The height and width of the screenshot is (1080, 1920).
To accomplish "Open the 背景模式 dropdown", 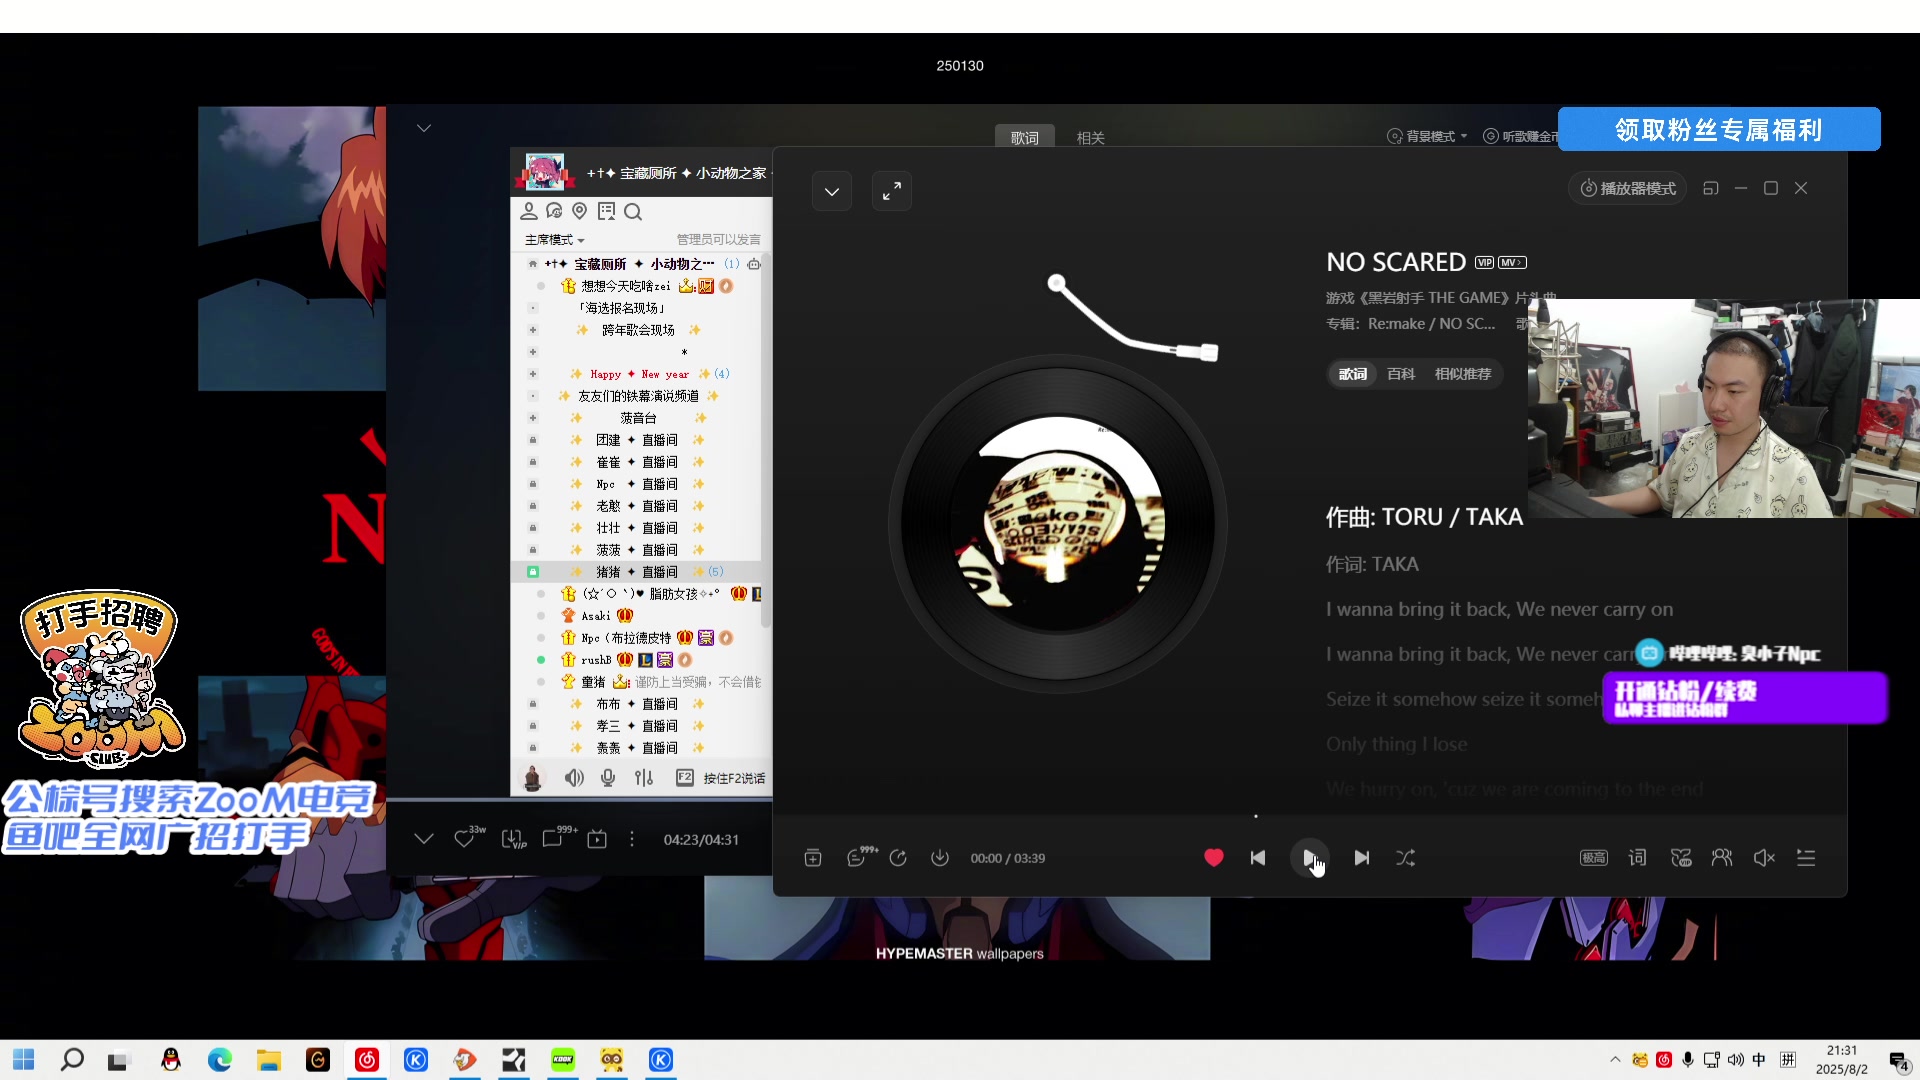I will coord(1428,136).
